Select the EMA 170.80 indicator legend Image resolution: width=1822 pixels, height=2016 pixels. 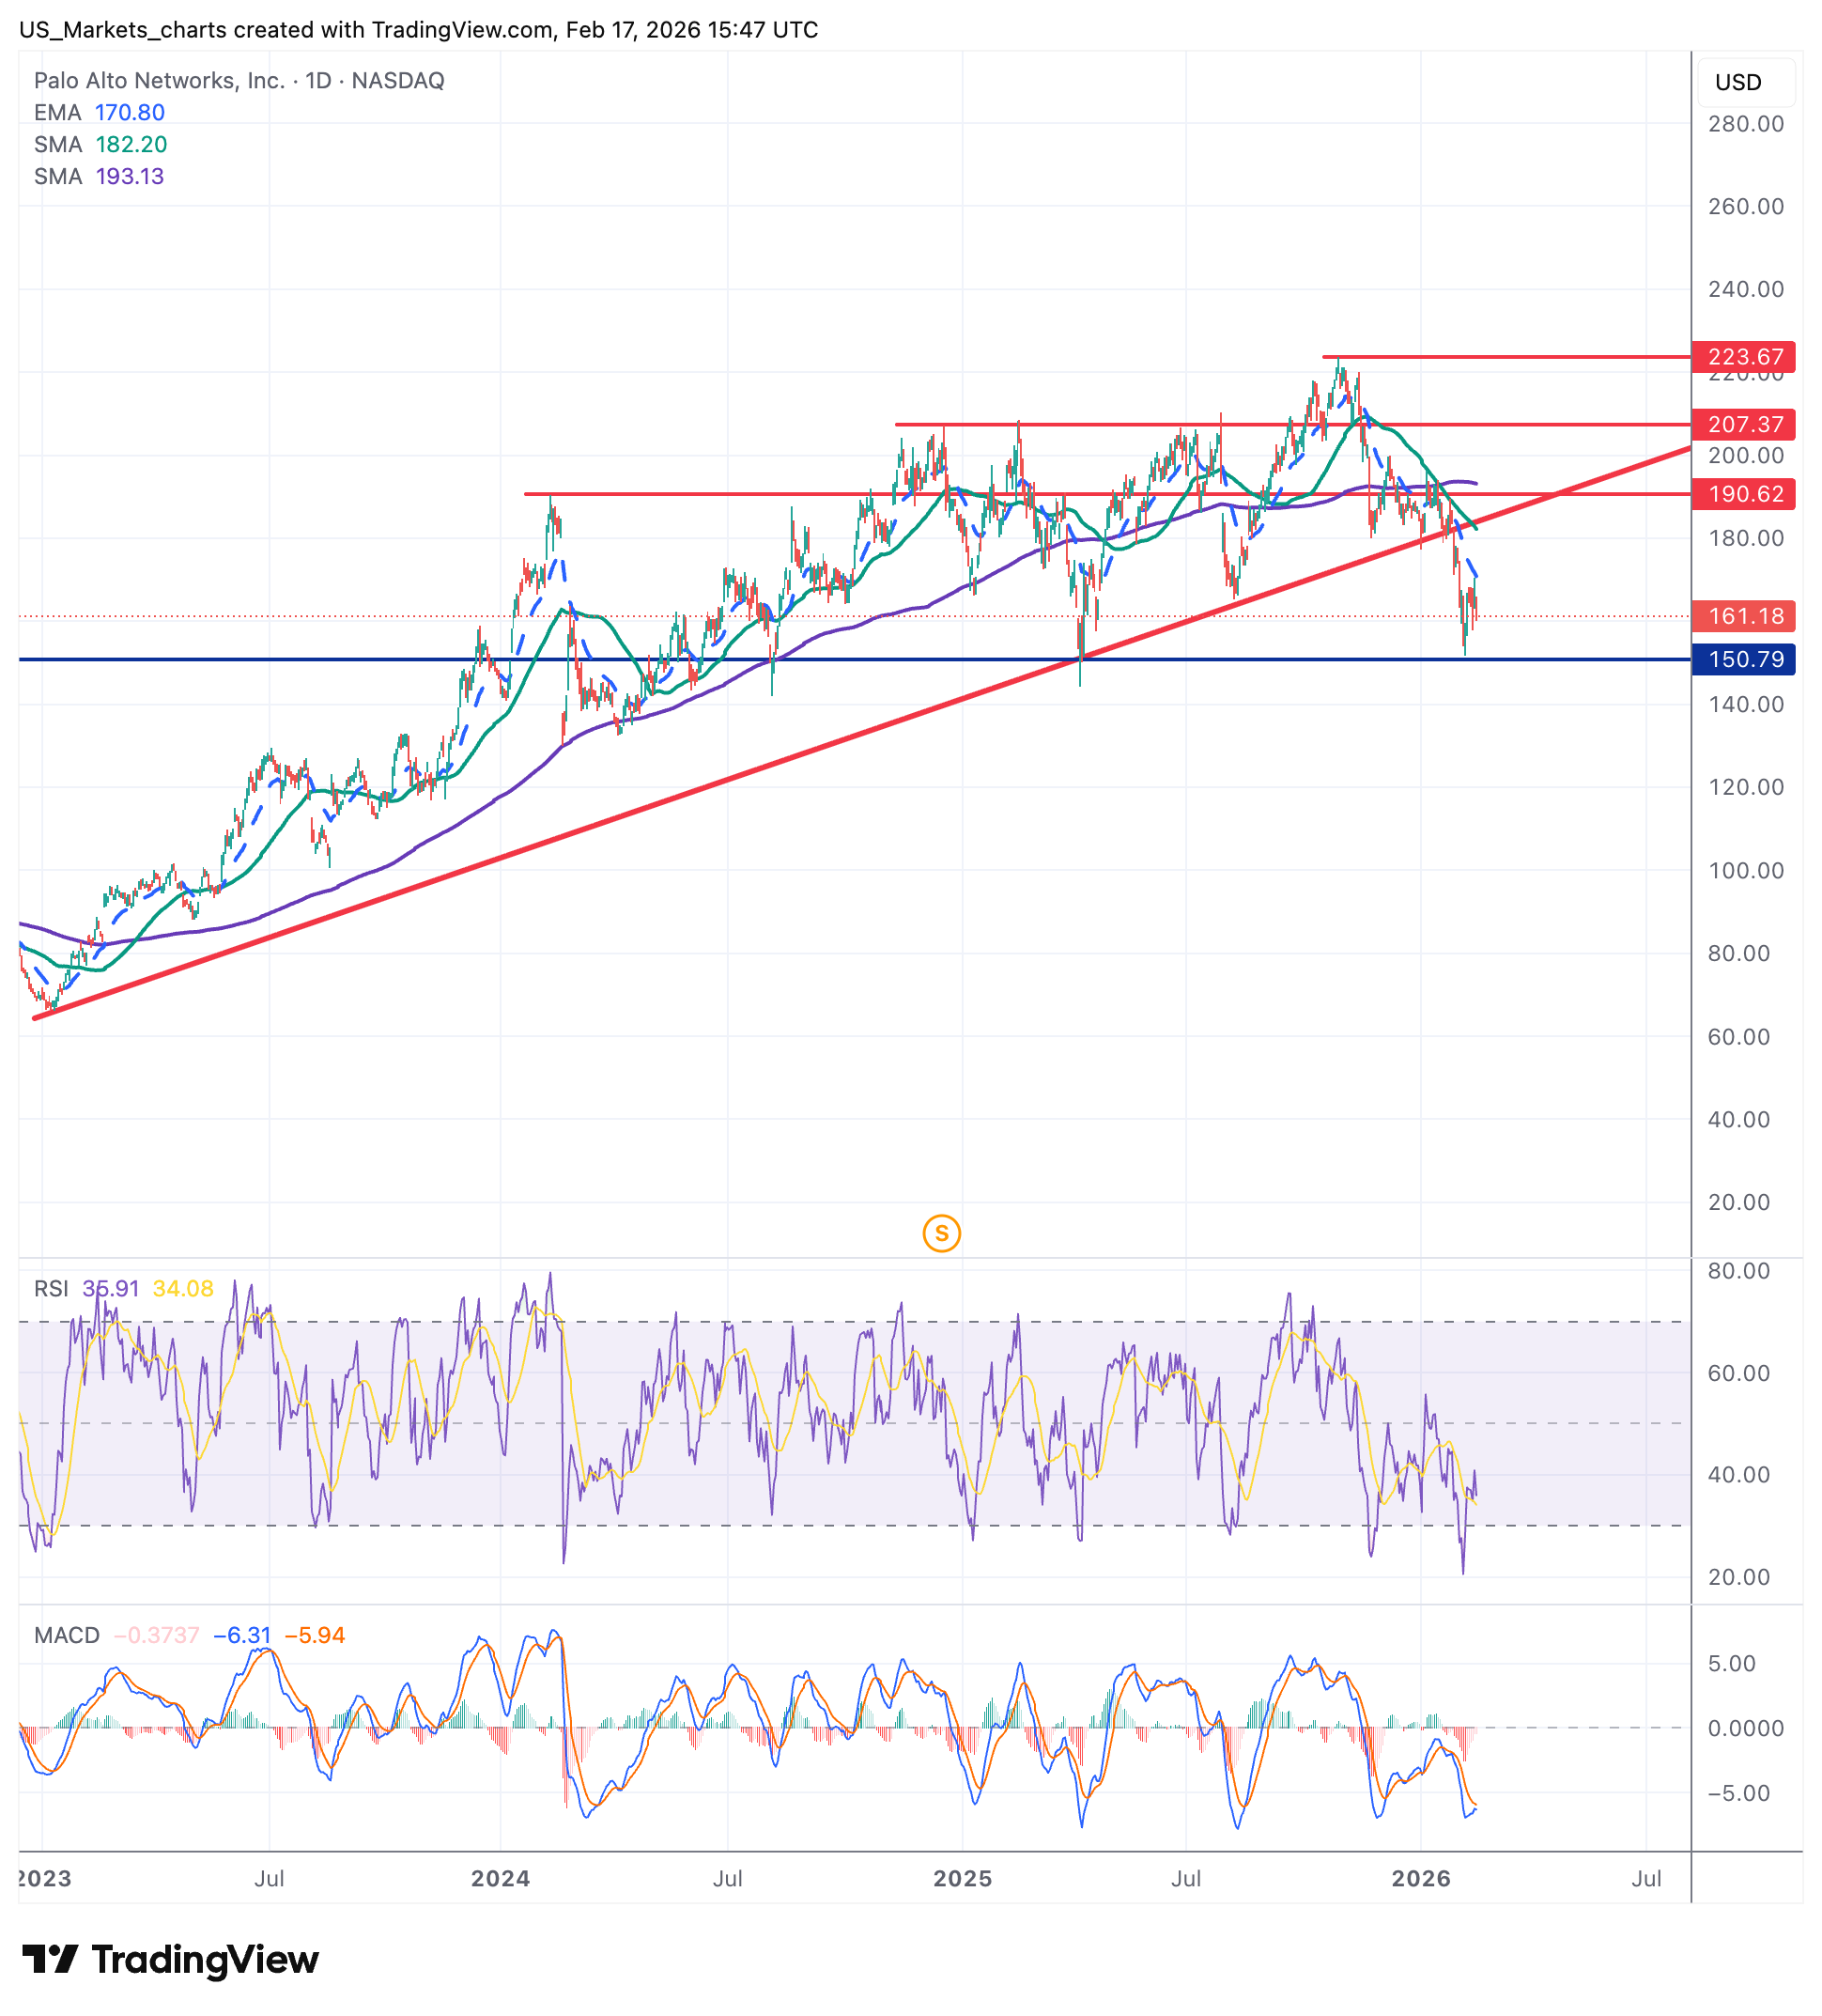click(99, 112)
